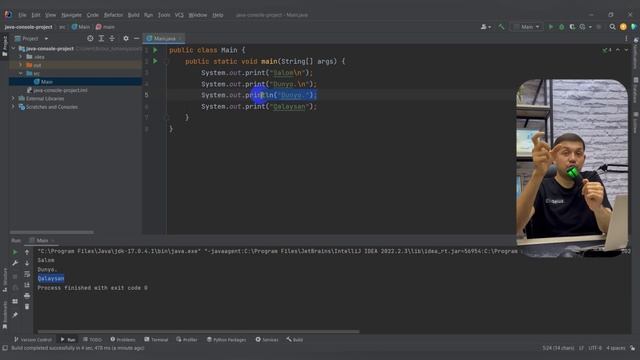640x360 pixels.
Task: Open Terminal tool window
Action: coord(156,340)
